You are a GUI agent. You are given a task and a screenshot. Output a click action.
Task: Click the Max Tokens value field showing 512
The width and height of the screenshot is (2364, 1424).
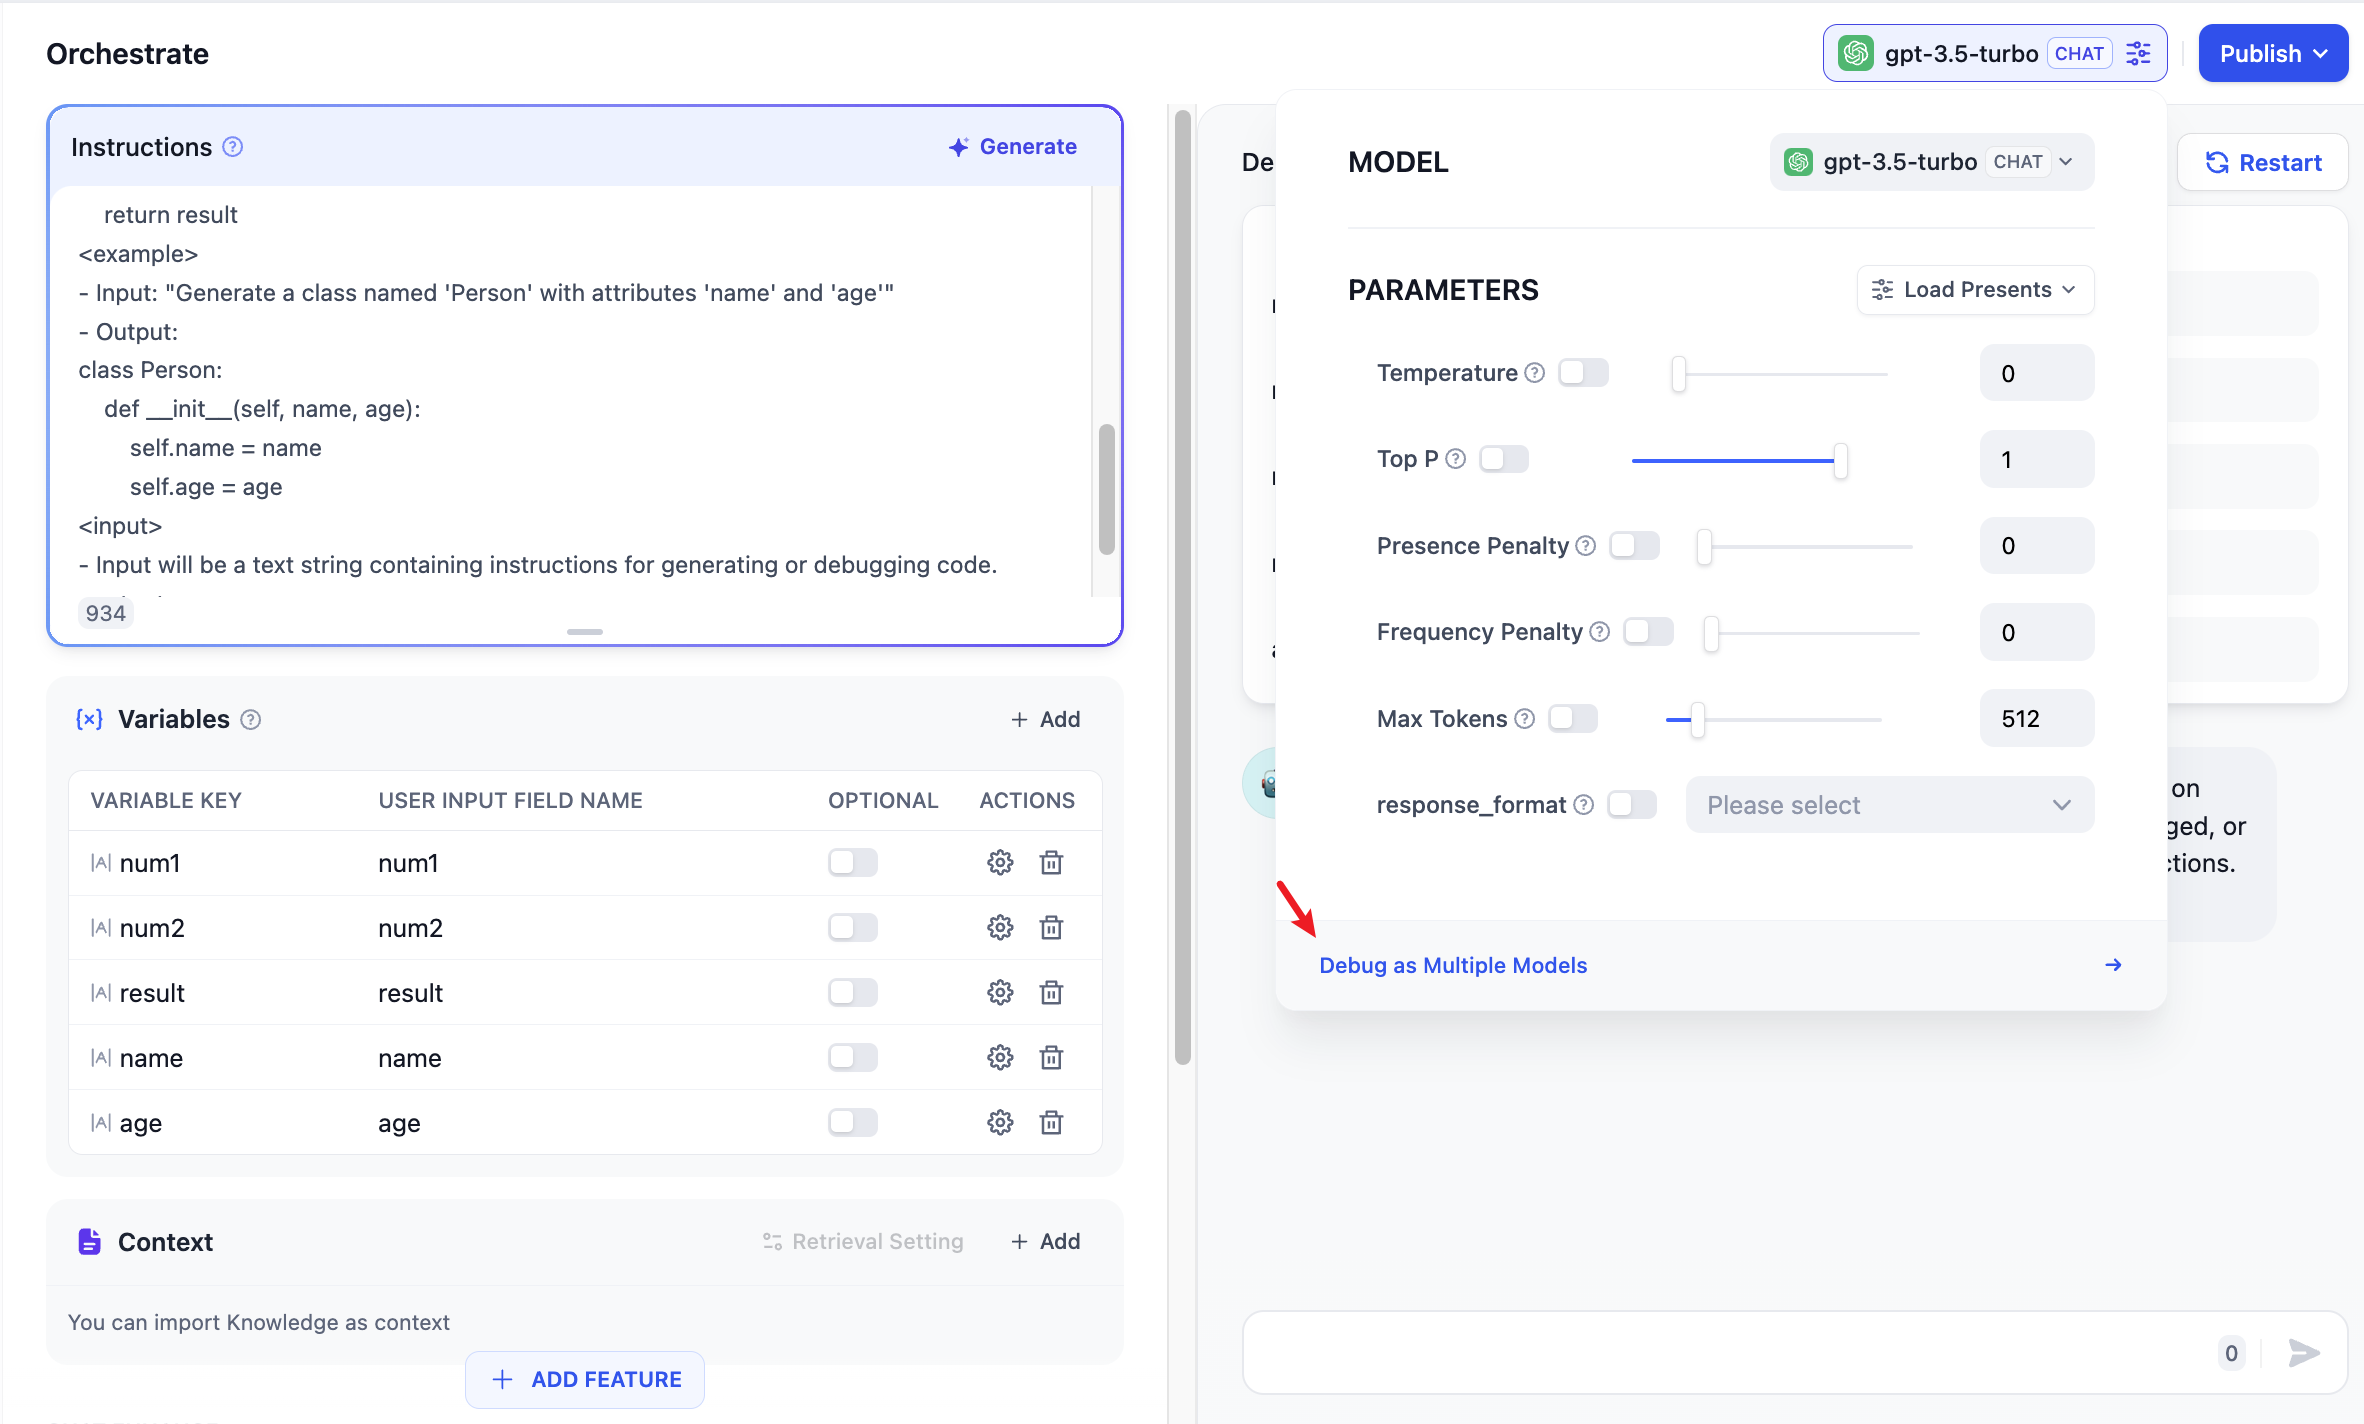coord(2037,719)
